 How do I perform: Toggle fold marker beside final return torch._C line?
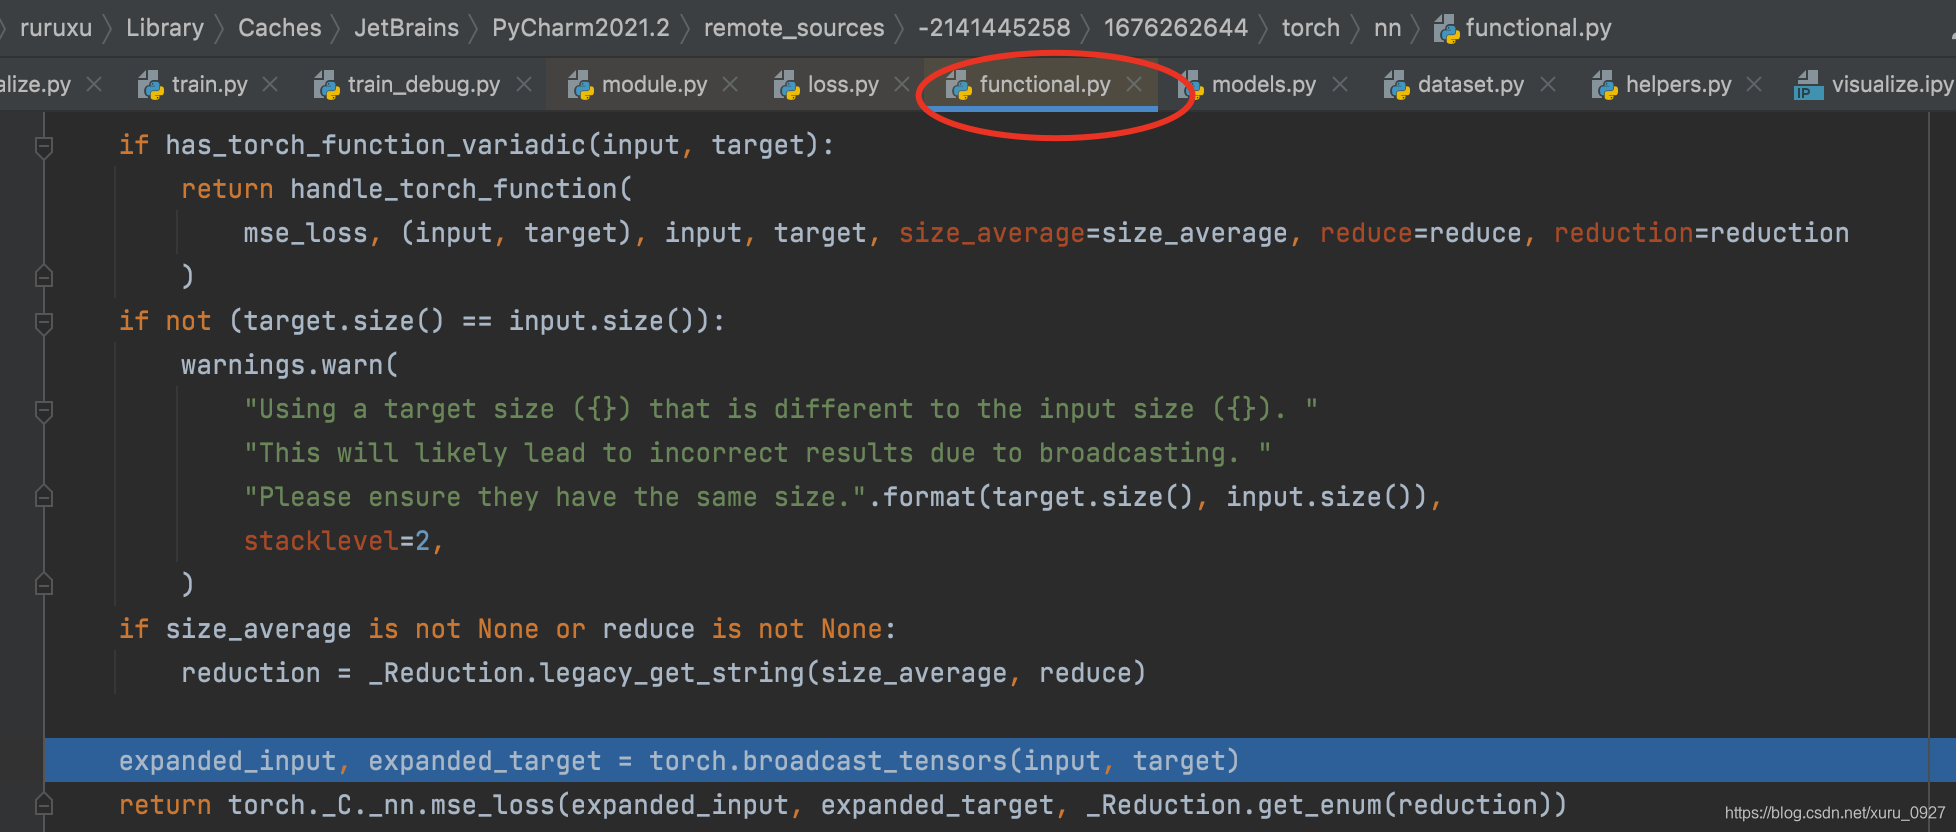(x=44, y=804)
